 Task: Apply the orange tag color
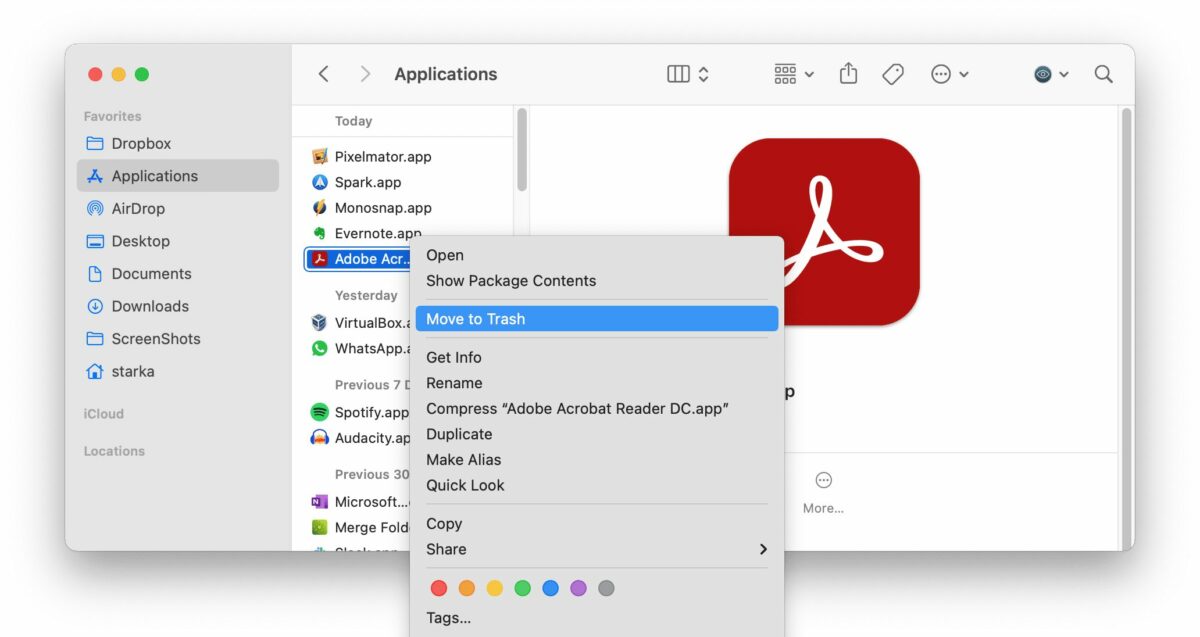click(467, 588)
